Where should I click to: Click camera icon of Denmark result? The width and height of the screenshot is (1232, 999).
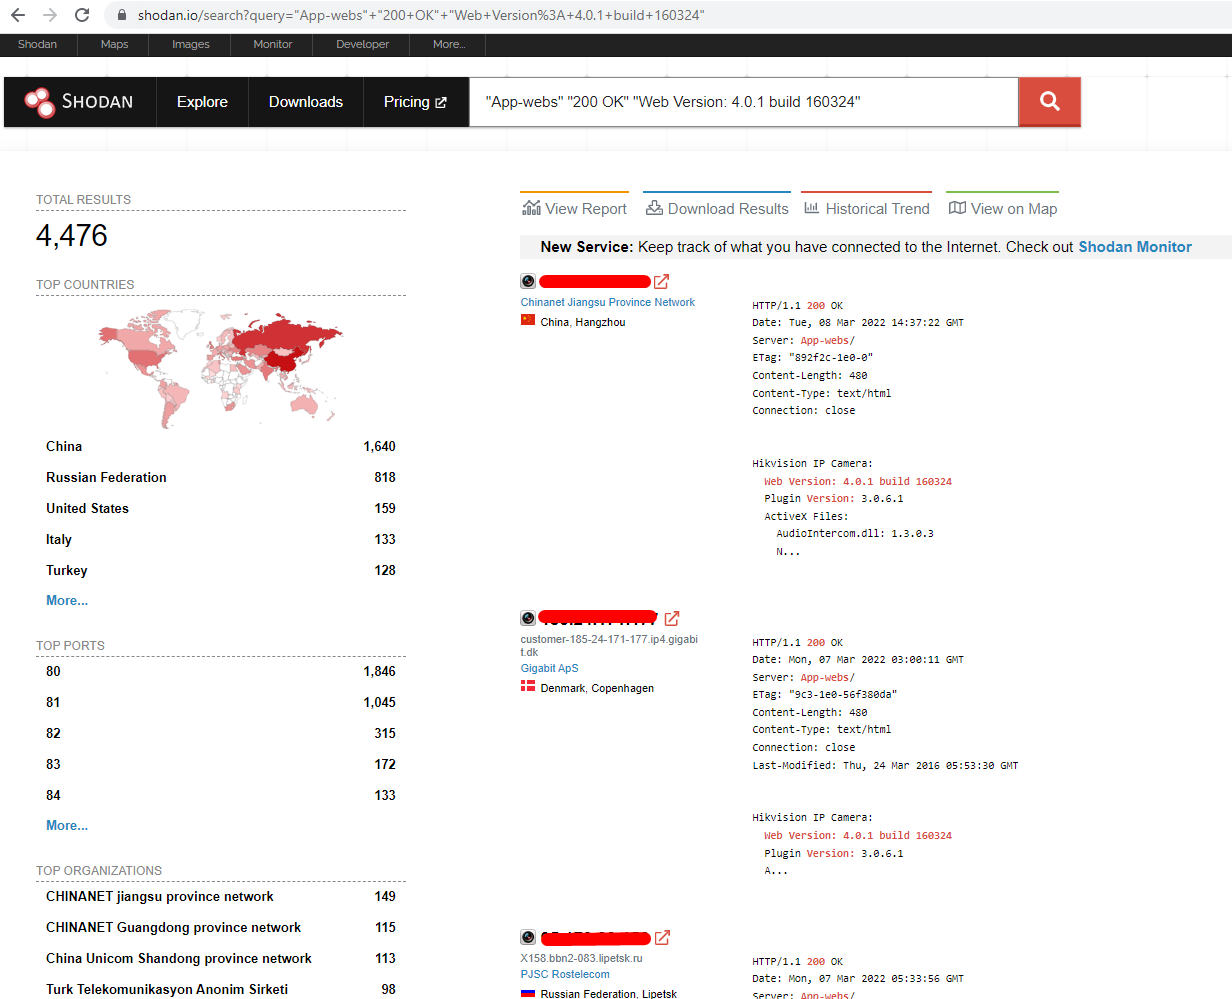pos(528,619)
